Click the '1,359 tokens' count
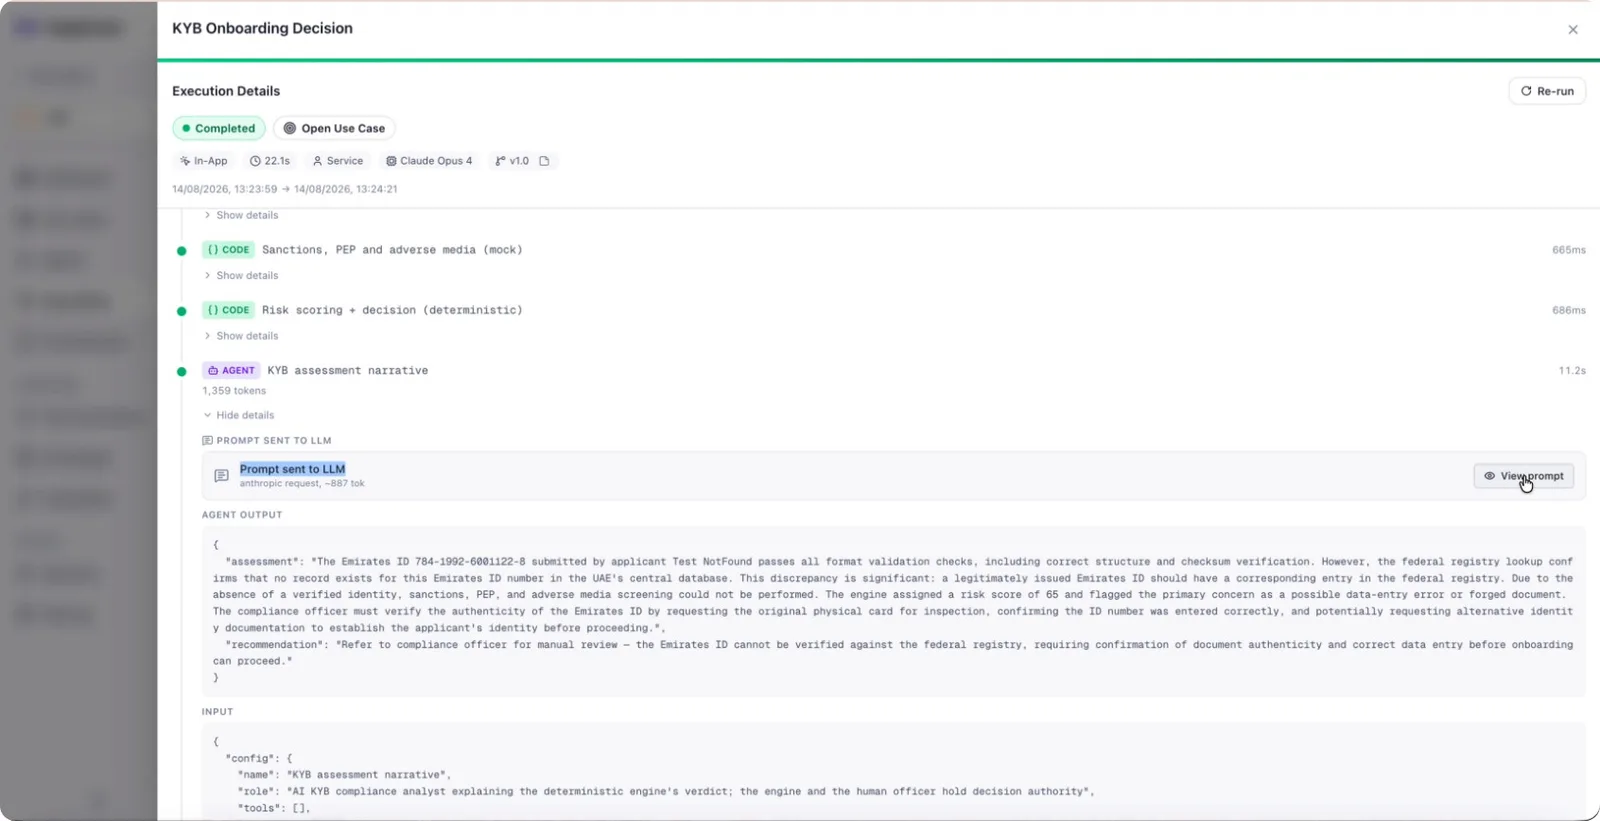 (234, 391)
